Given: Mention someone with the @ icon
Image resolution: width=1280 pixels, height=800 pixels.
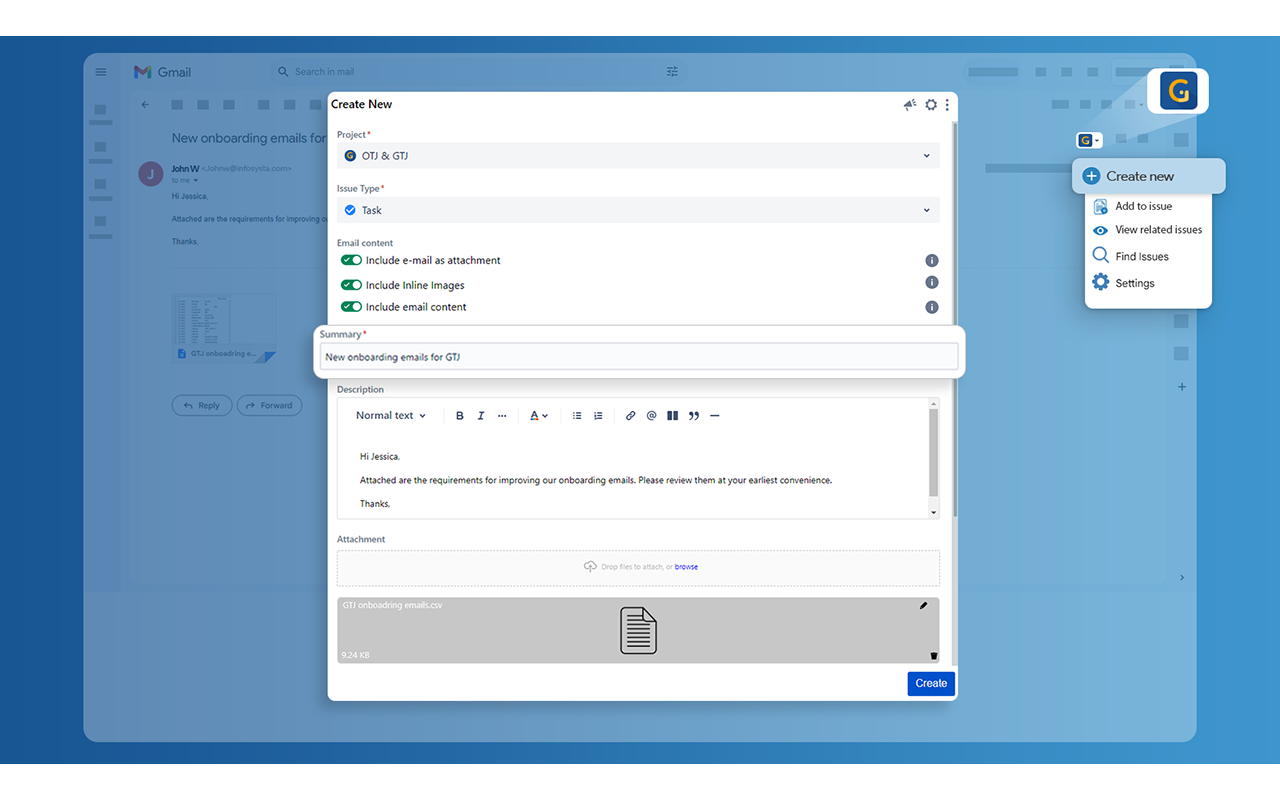Looking at the screenshot, I should 651,415.
